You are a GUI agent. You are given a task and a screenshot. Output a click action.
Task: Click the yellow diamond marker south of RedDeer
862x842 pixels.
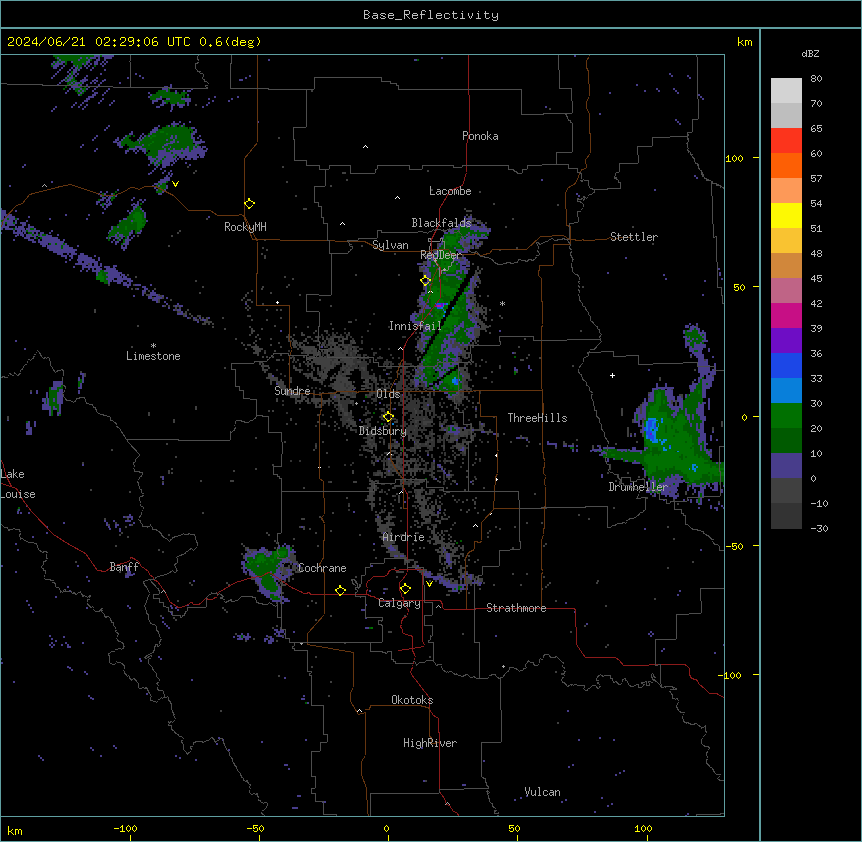point(425,281)
